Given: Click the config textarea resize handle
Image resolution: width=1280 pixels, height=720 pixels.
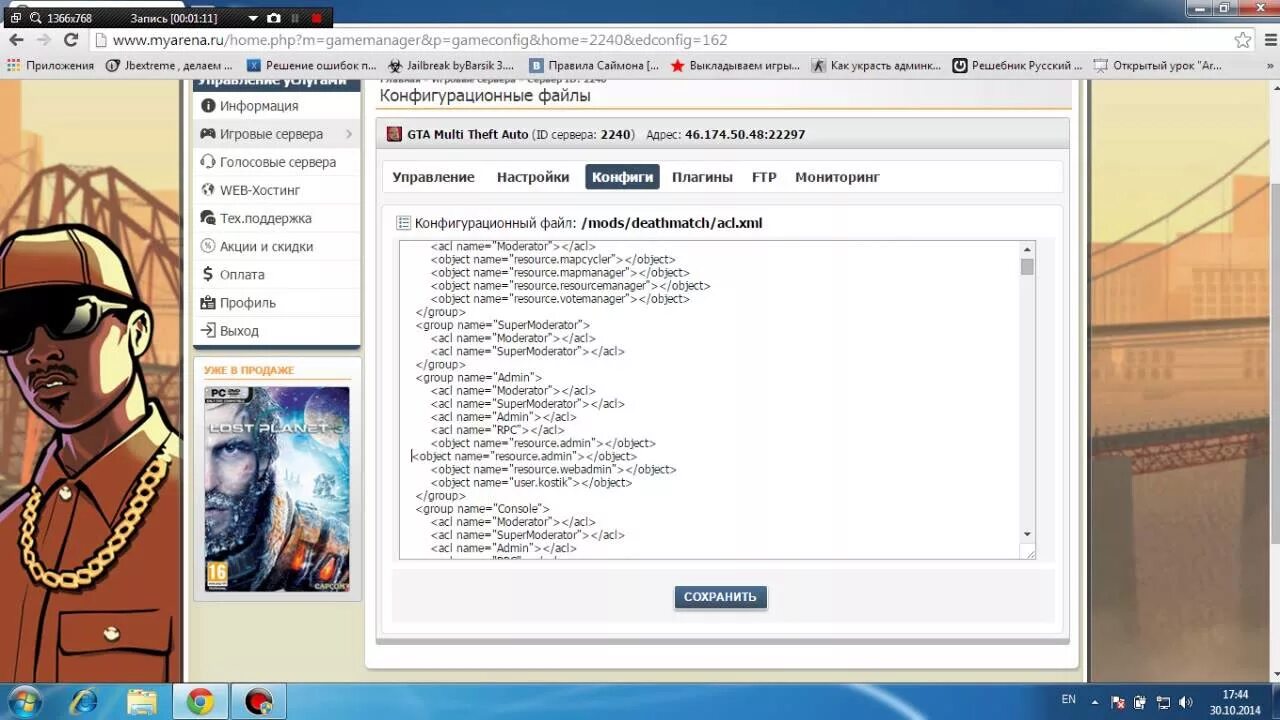Looking at the screenshot, I should click(x=1029, y=553).
